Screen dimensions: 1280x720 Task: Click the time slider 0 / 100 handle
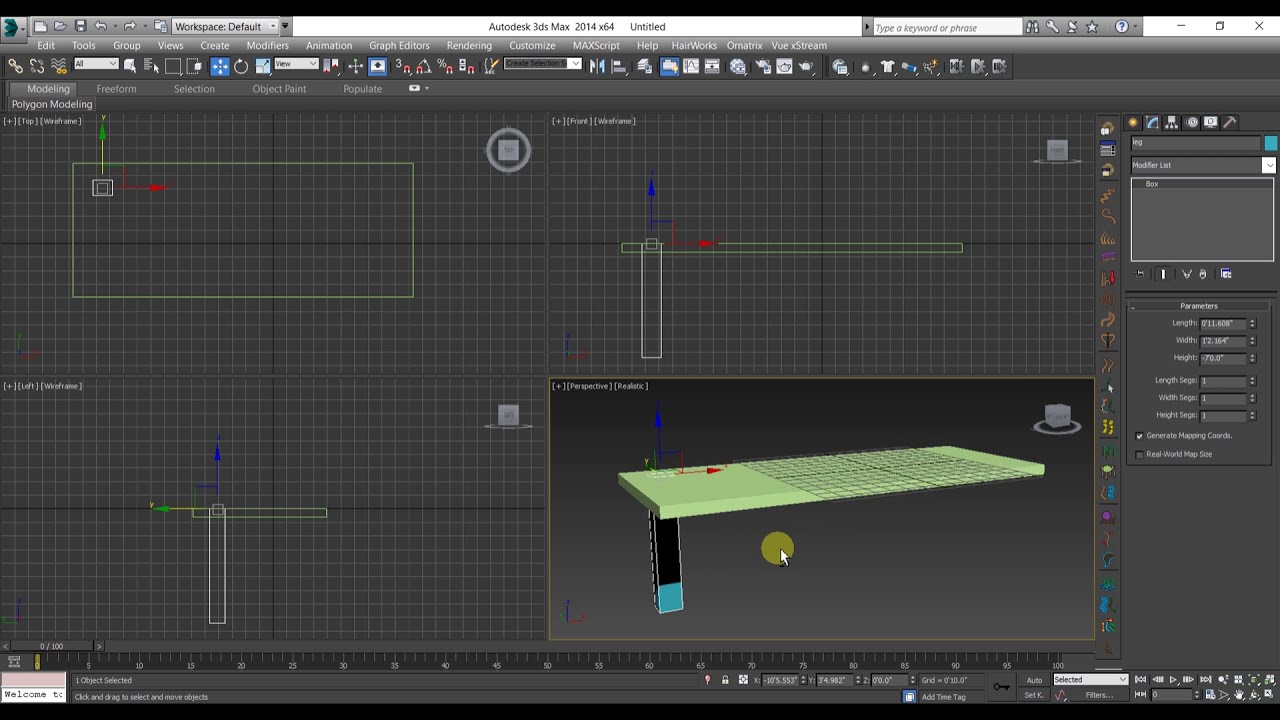pyautogui.click(x=51, y=646)
